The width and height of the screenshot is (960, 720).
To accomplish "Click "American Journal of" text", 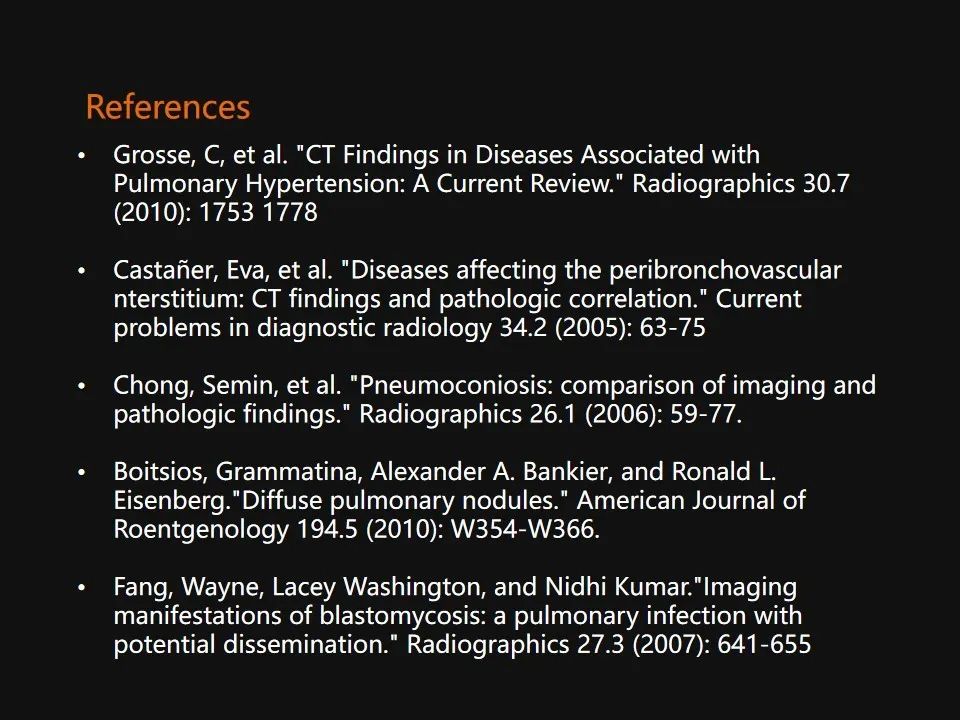I will (x=691, y=500).
